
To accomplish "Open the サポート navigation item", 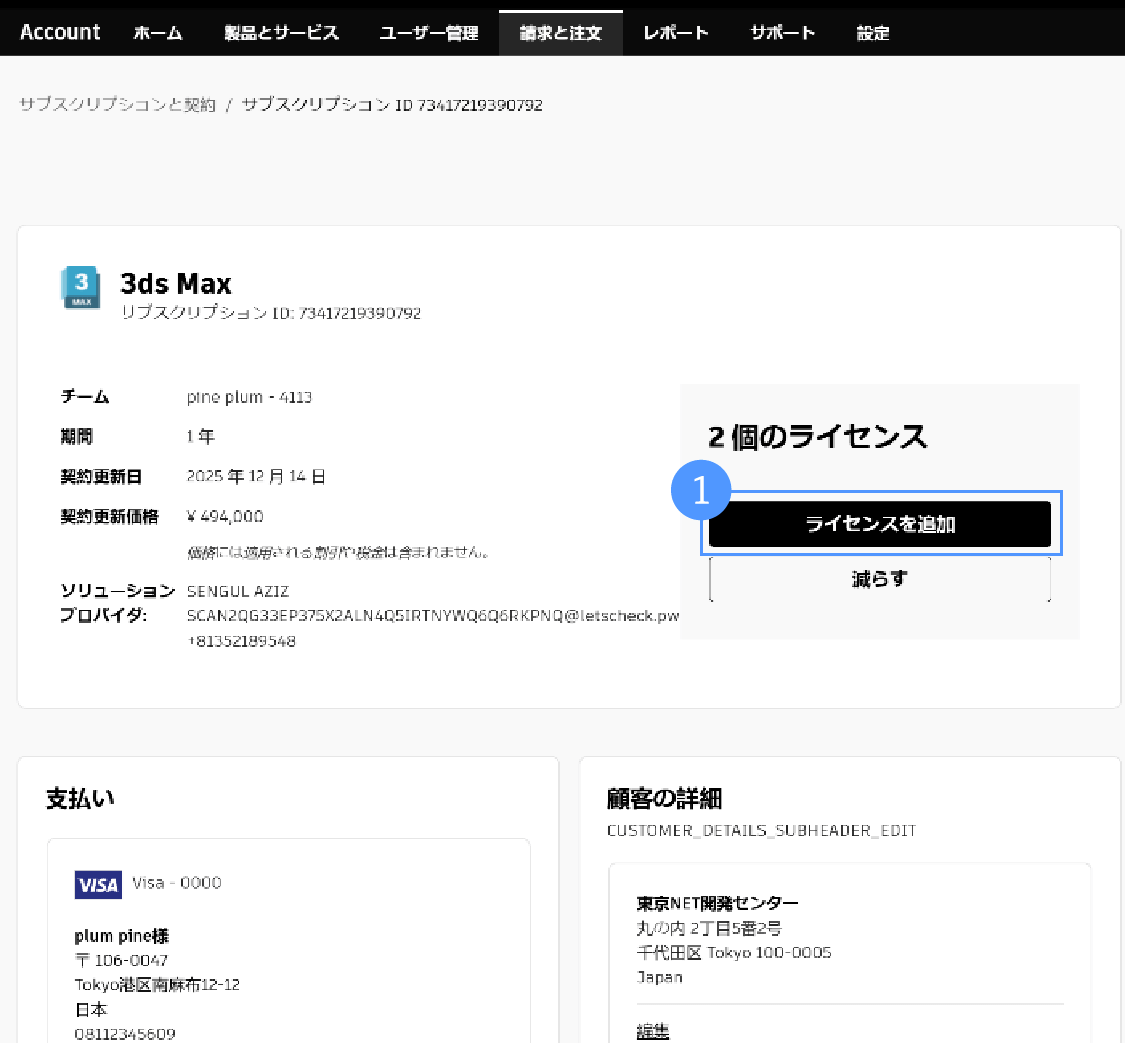I will tap(782, 33).
